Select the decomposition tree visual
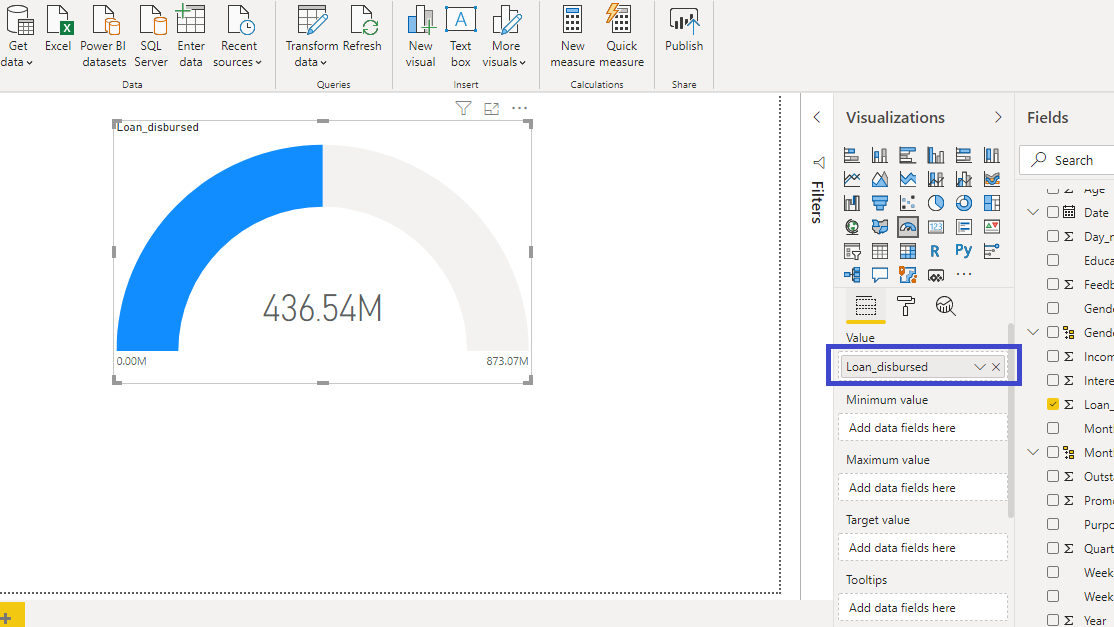This screenshot has height=627, width=1114. 852,275
